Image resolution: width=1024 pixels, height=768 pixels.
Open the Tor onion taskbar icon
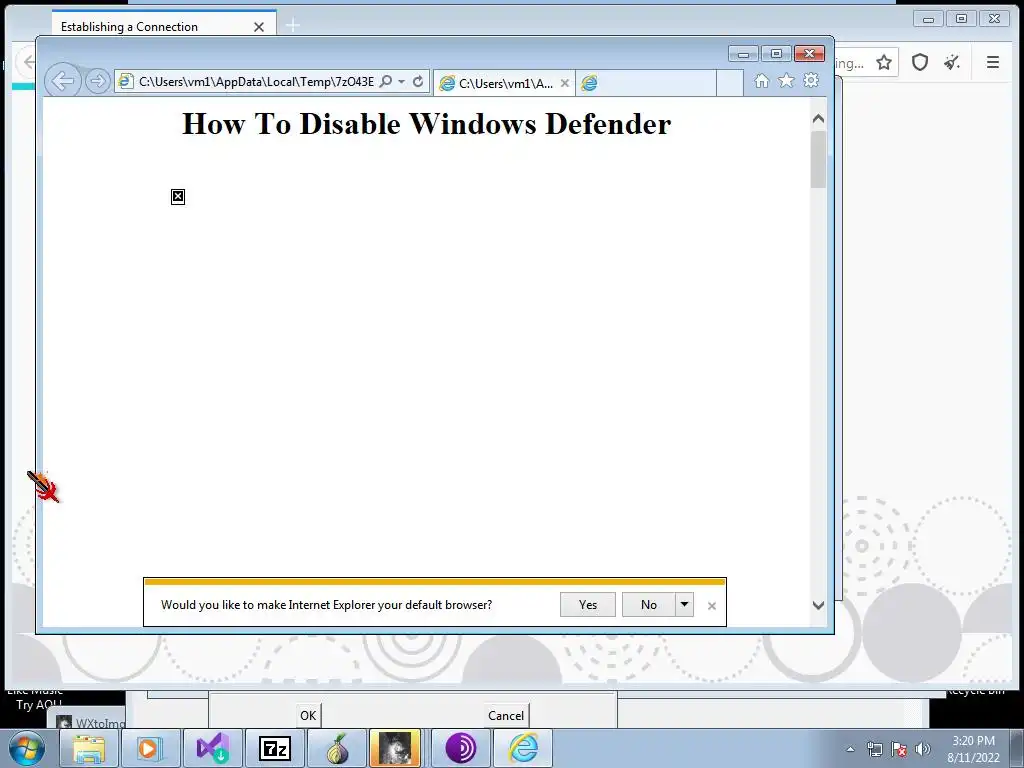[x=336, y=748]
